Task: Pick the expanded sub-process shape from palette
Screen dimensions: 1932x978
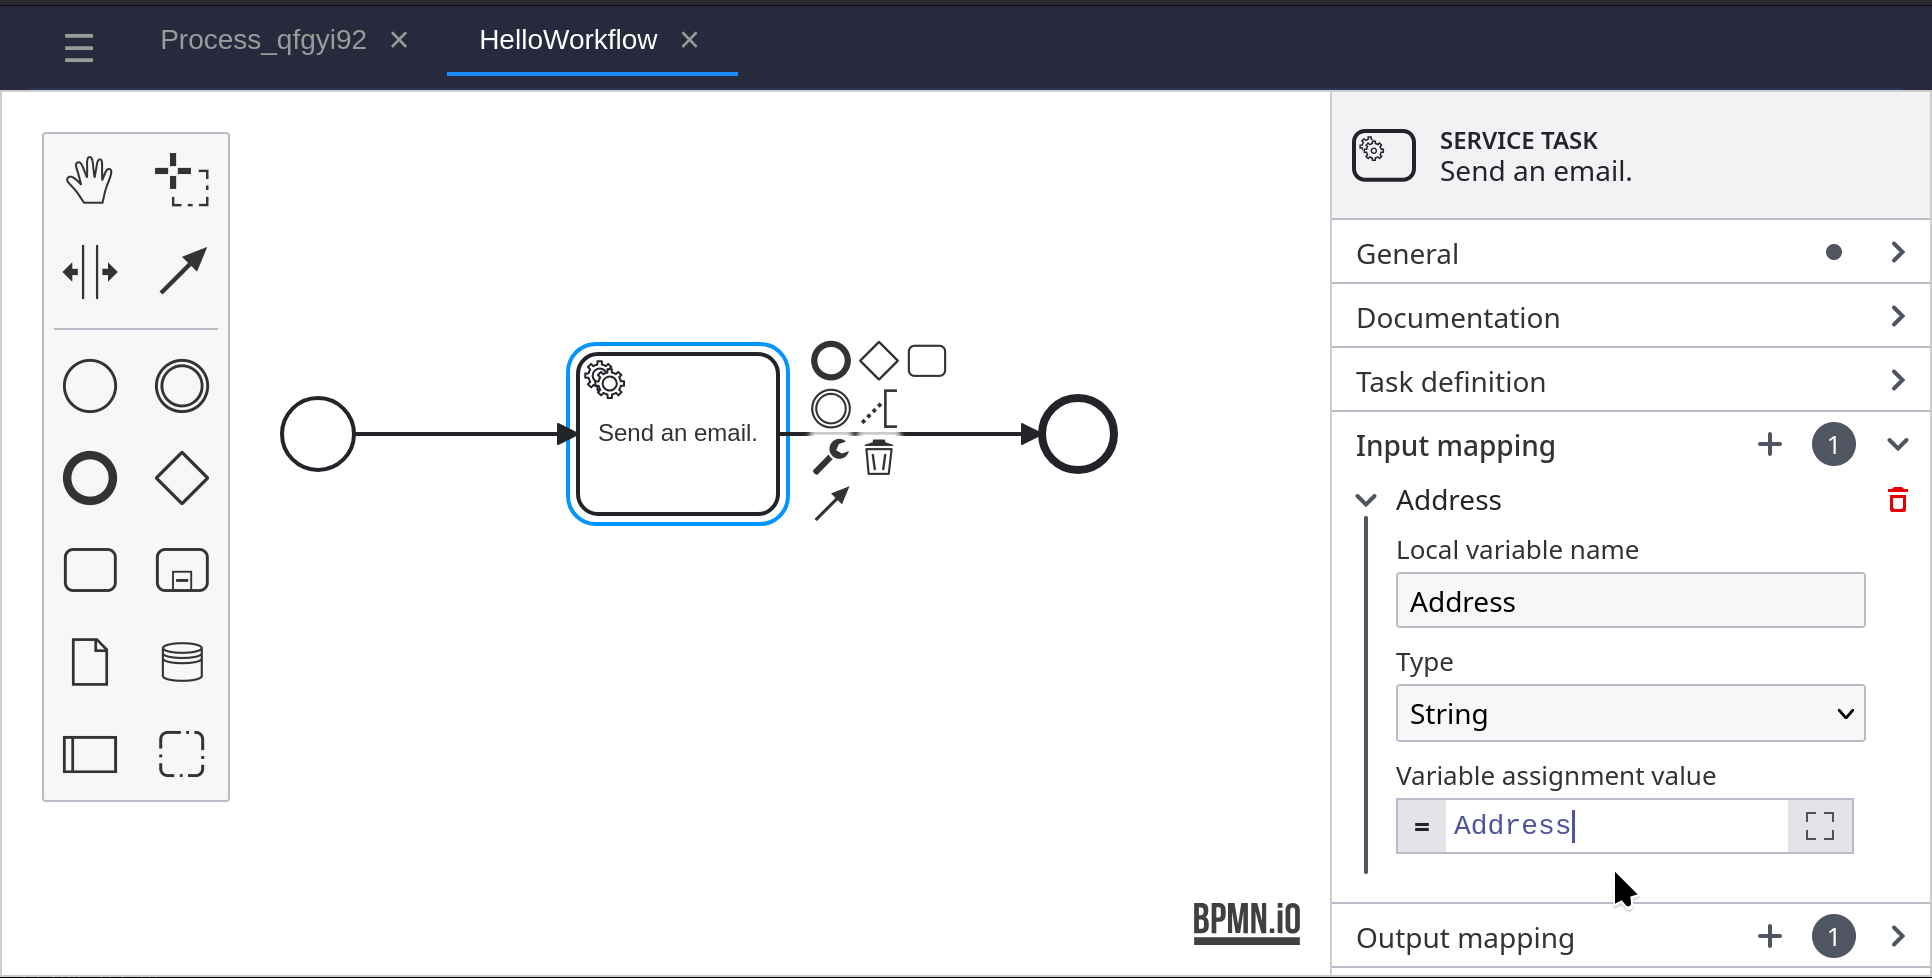Action: pos(182,570)
